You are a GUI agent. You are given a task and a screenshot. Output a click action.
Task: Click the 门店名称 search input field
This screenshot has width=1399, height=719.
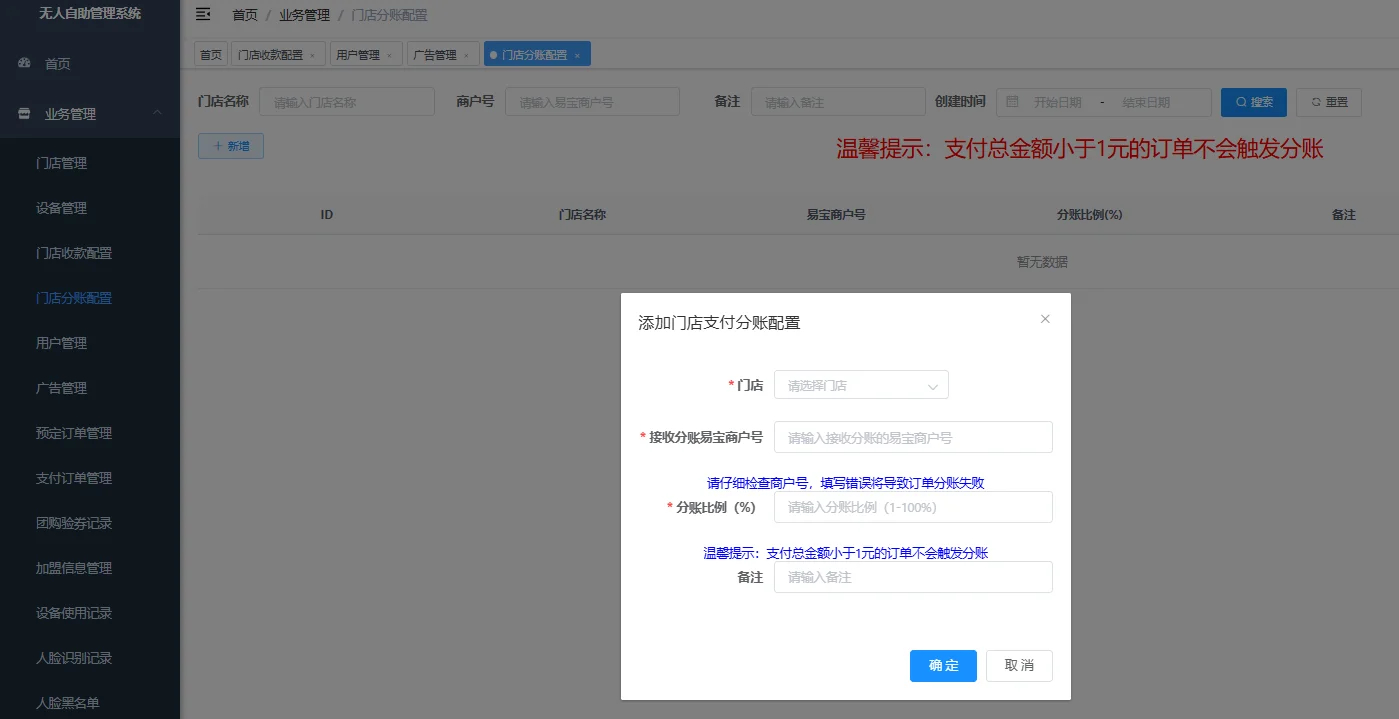[346, 101]
